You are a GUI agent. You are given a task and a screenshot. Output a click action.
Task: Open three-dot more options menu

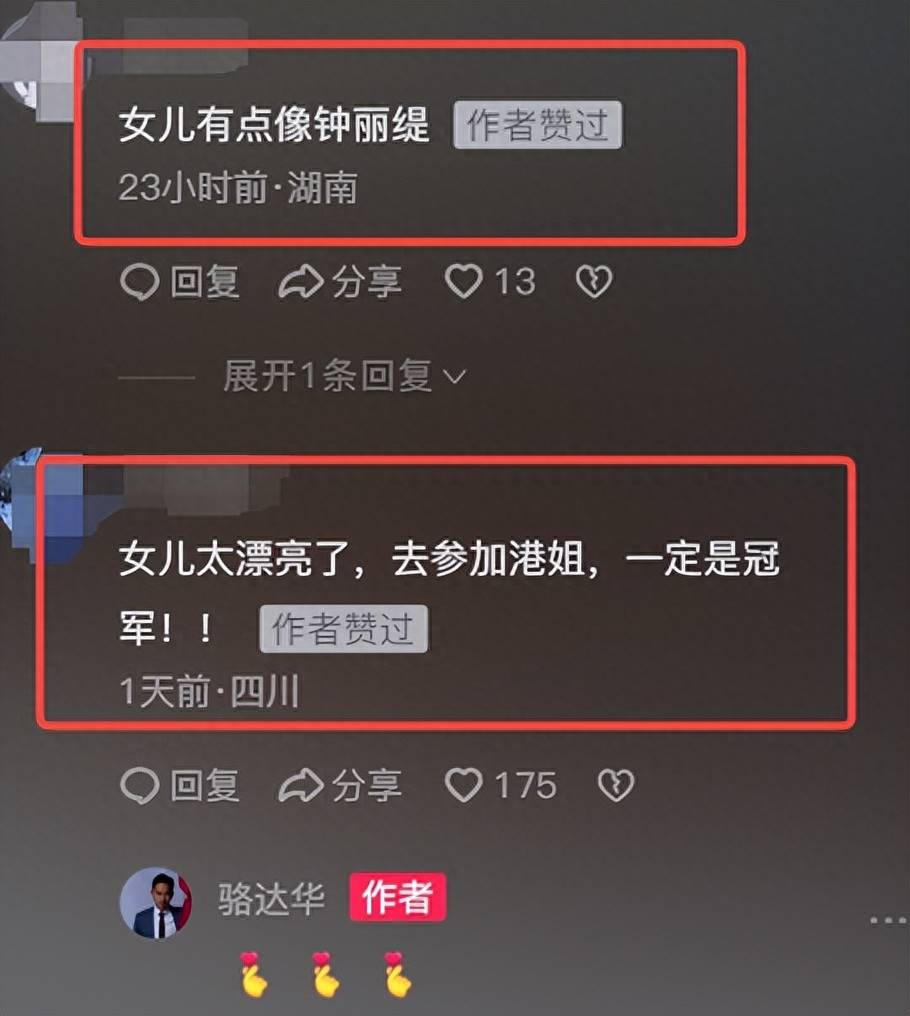pyautogui.click(x=888, y=920)
